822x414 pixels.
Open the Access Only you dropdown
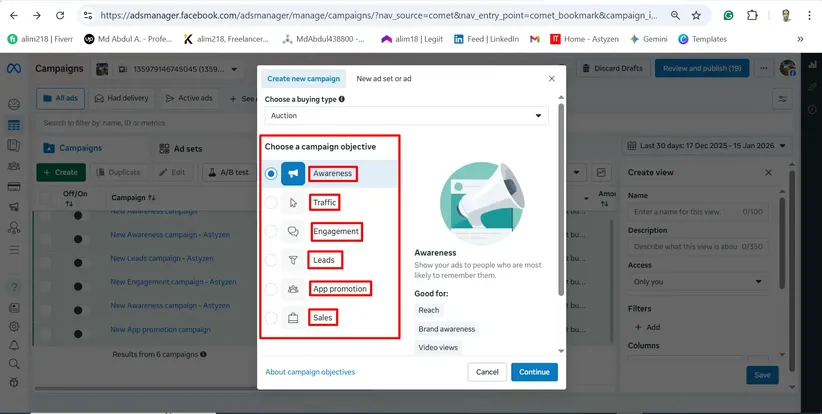(x=702, y=282)
